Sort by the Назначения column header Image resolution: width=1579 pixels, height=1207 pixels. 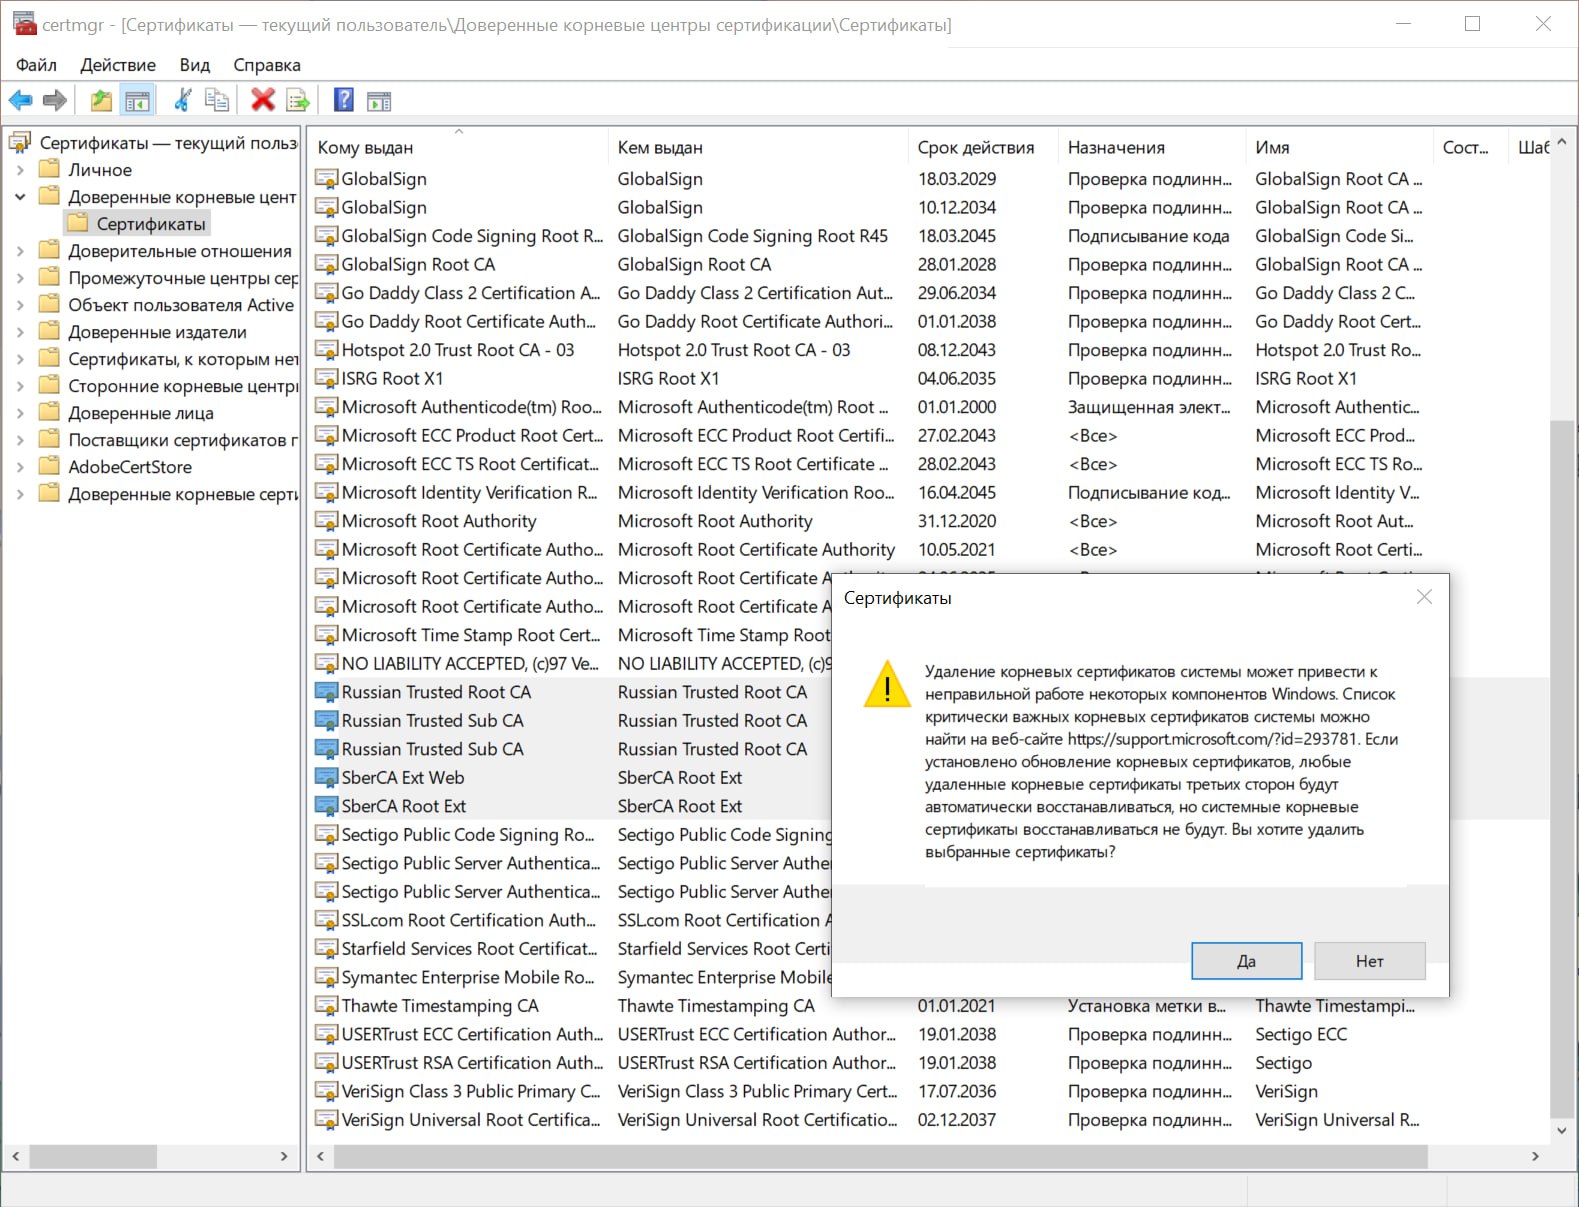(x=1153, y=147)
